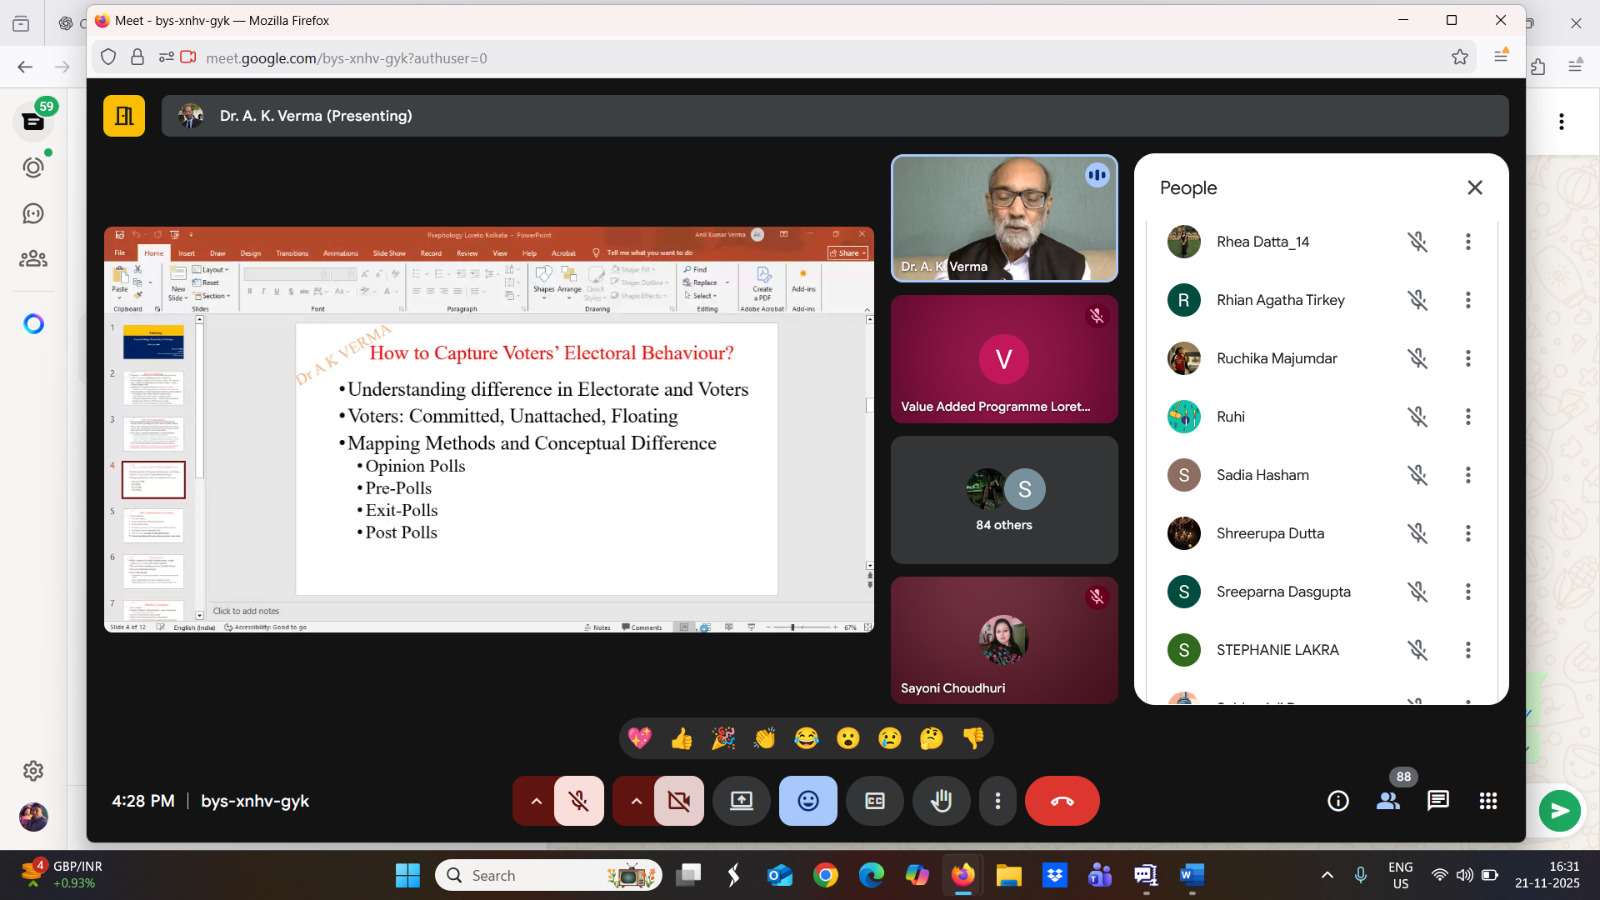Click the raise hand icon
This screenshot has width=1600, height=900.
[x=941, y=801]
